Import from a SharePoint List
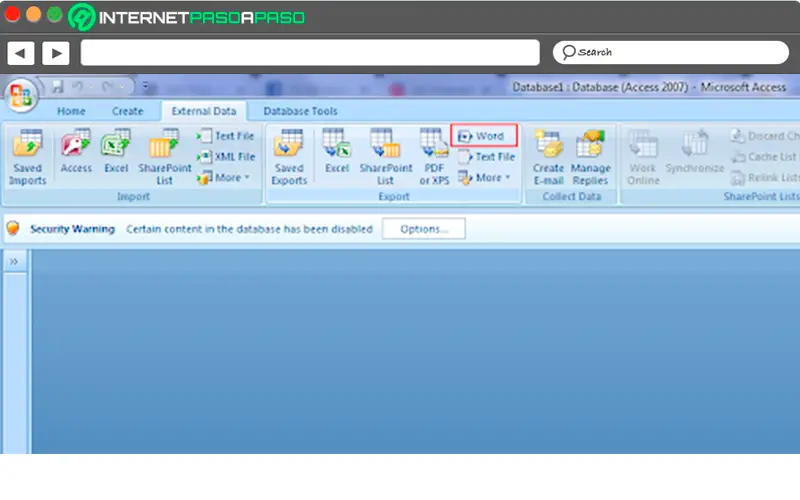Image resolution: width=800 pixels, height=500 pixels. click(x=164, y=157)
